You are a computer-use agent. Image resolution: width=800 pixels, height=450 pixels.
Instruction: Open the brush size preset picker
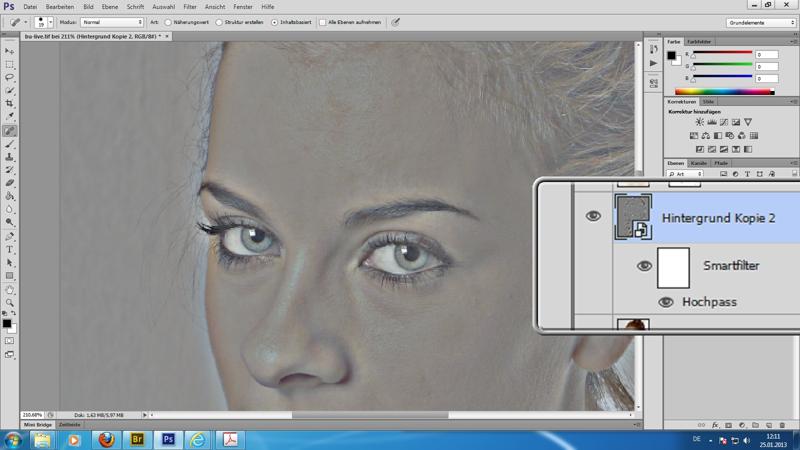(43, 22)
